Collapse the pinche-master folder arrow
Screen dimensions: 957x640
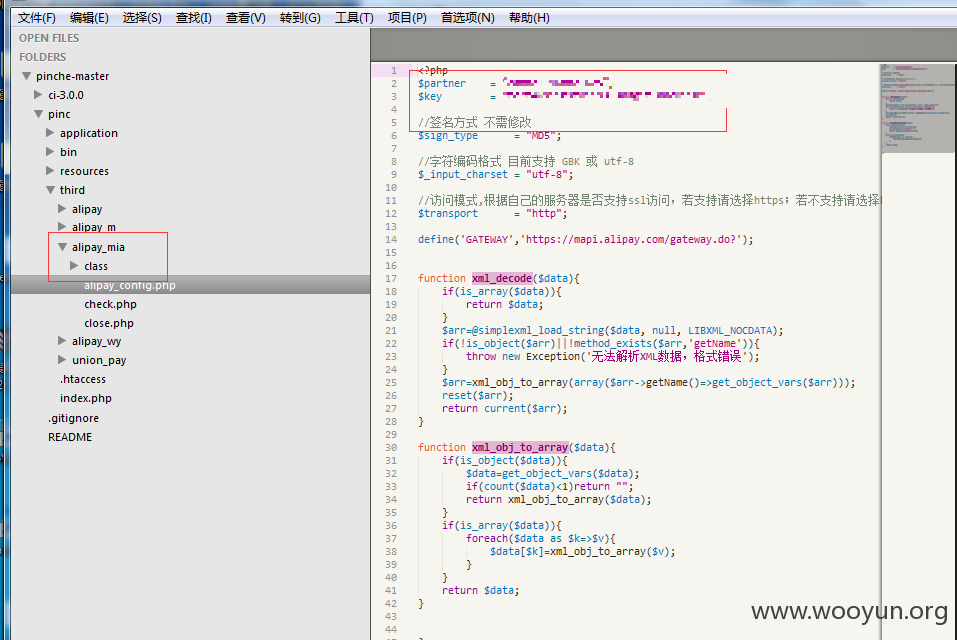tap(26, 76)
